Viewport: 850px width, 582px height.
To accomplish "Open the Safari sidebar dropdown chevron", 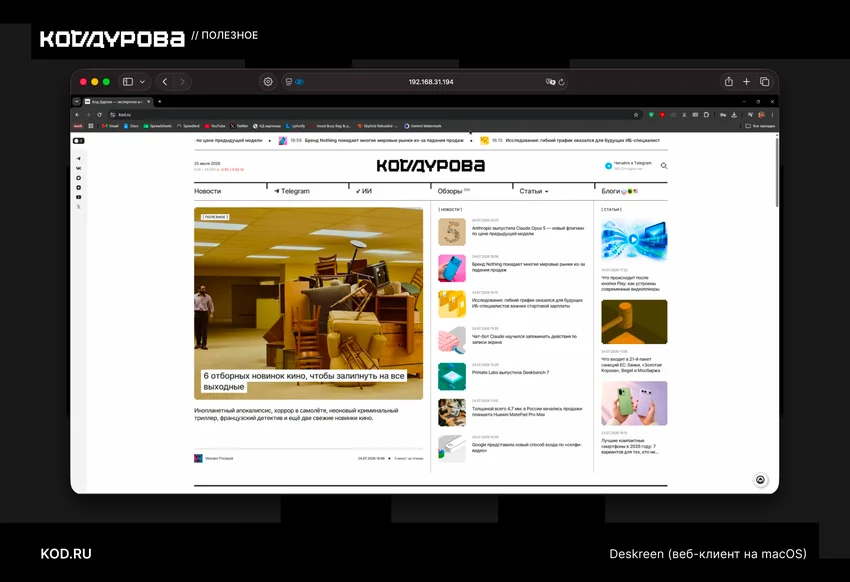I will 142,82.
